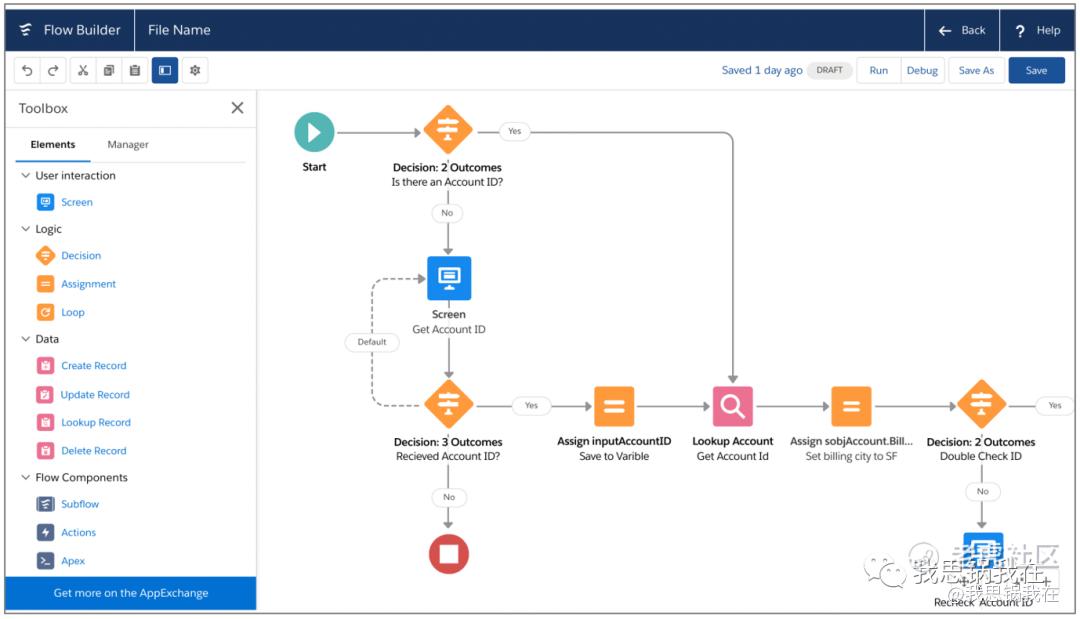Click the Save As button
Viewport: 1080px width, 619px height.
[976, 70]
